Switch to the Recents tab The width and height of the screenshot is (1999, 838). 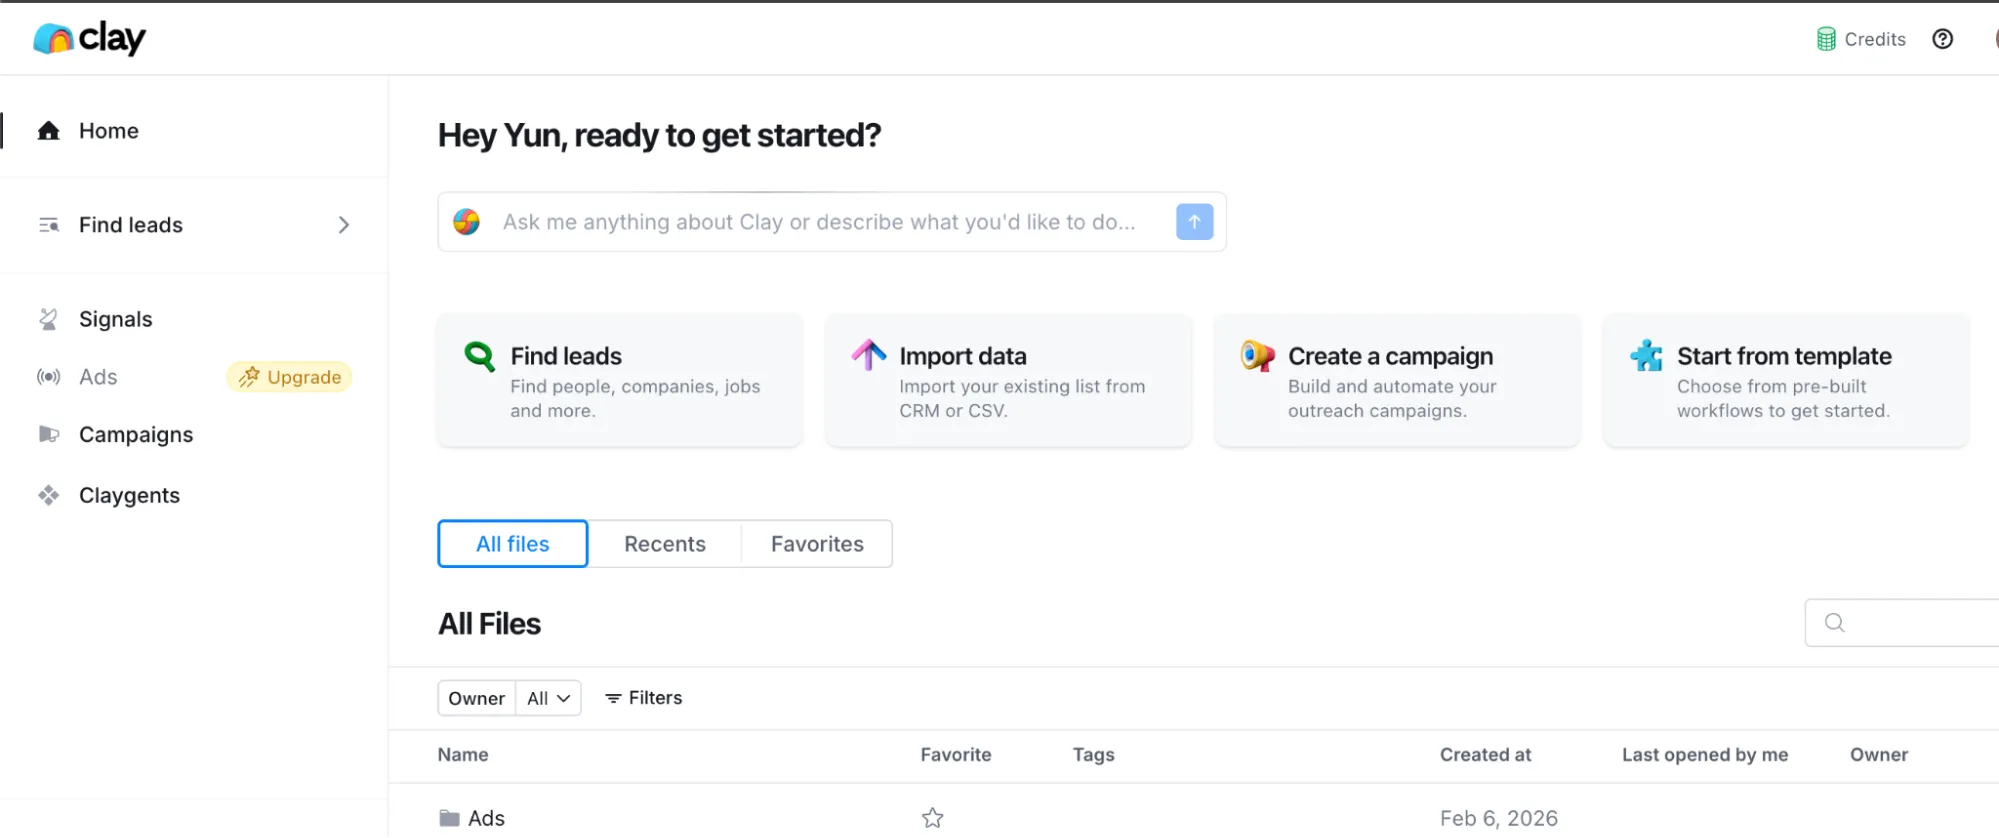[x=664, y=544]
